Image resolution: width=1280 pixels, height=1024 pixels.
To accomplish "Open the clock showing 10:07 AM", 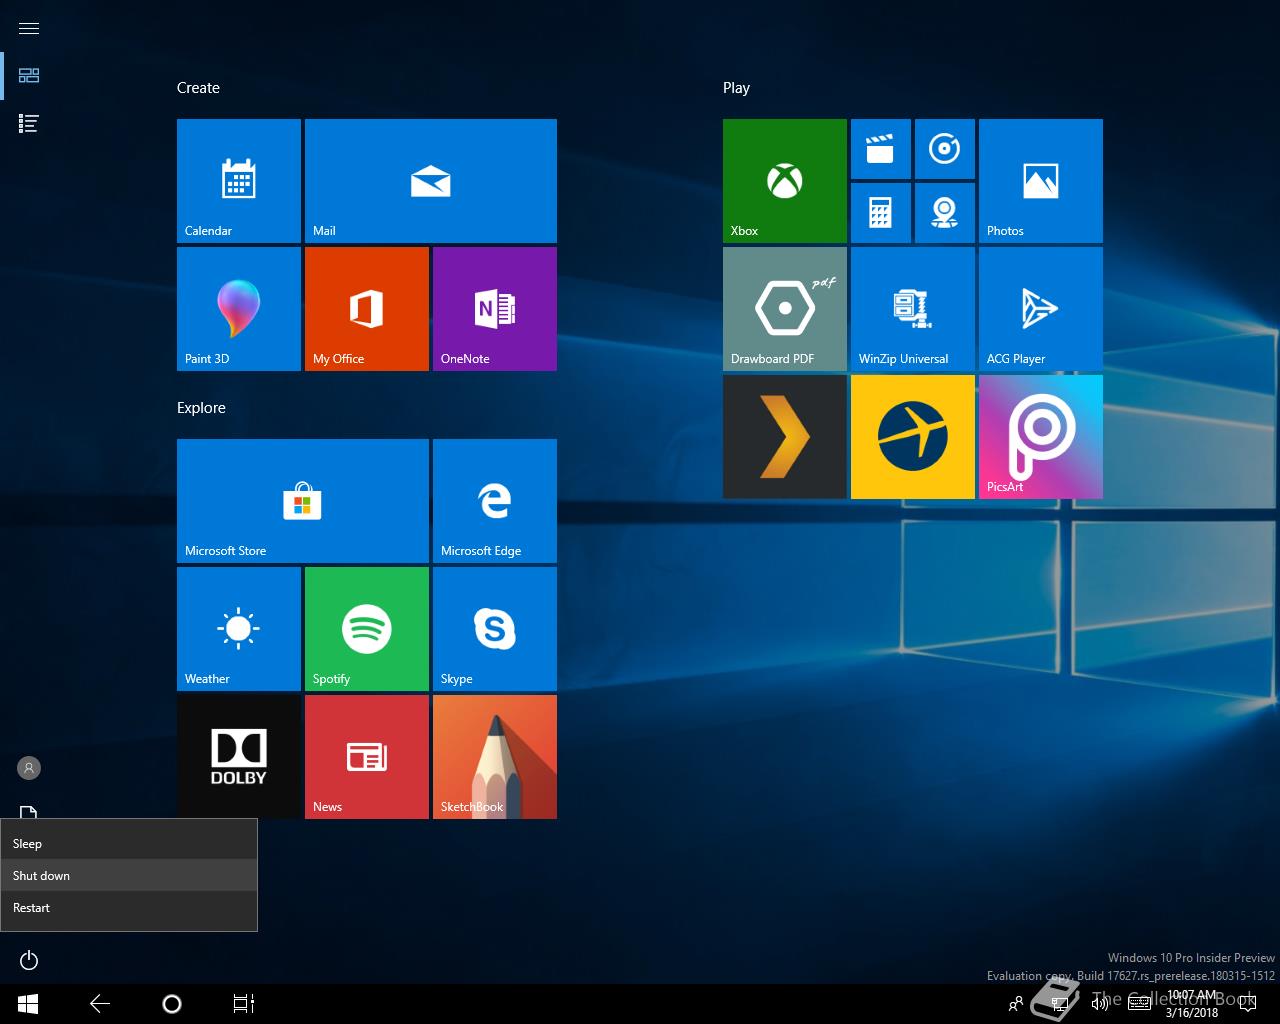I will click(x=1192, y=1004).
